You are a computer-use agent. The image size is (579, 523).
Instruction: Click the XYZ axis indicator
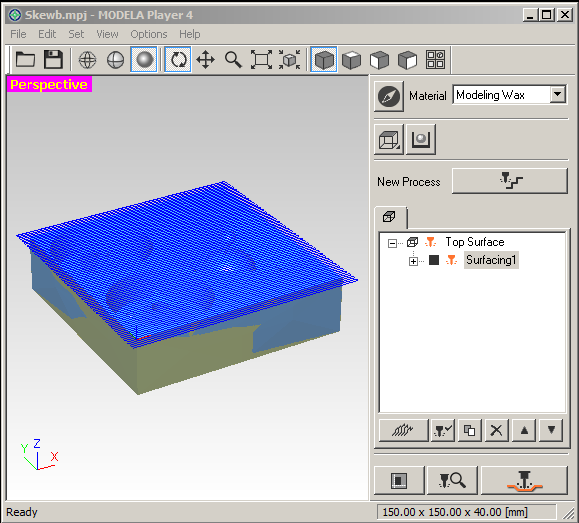pos(39,455)
